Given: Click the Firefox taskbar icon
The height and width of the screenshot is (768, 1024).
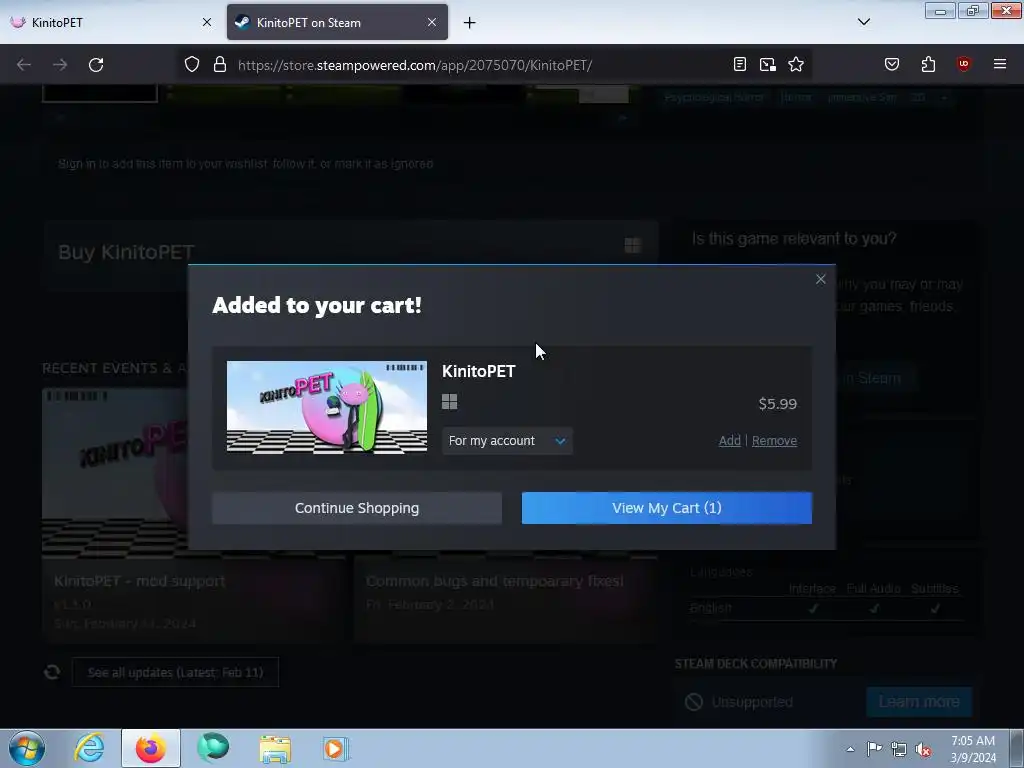Looking at the screenshot, I should [150, 748].
